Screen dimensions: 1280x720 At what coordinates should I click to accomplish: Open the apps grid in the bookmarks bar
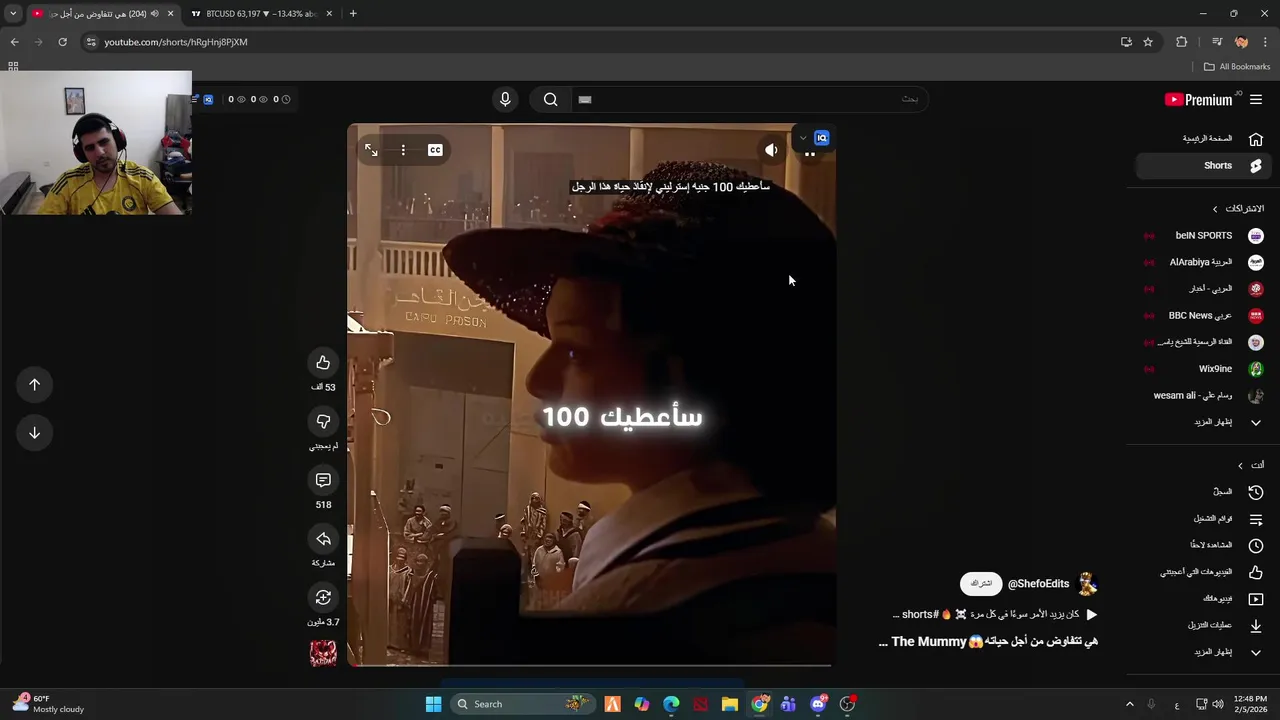coord(13,67)
